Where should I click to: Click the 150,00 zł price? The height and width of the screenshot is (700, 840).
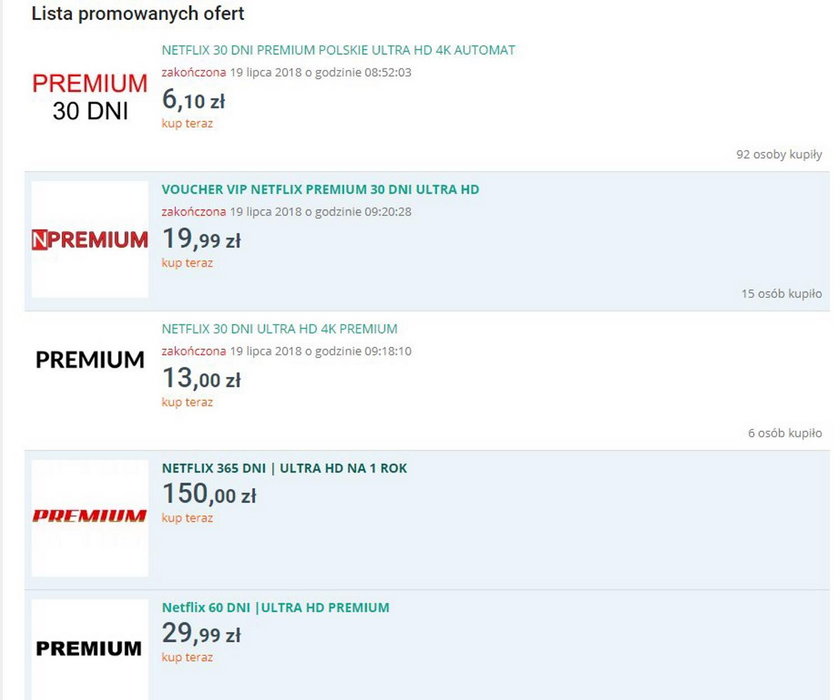[x=209, y=494]
